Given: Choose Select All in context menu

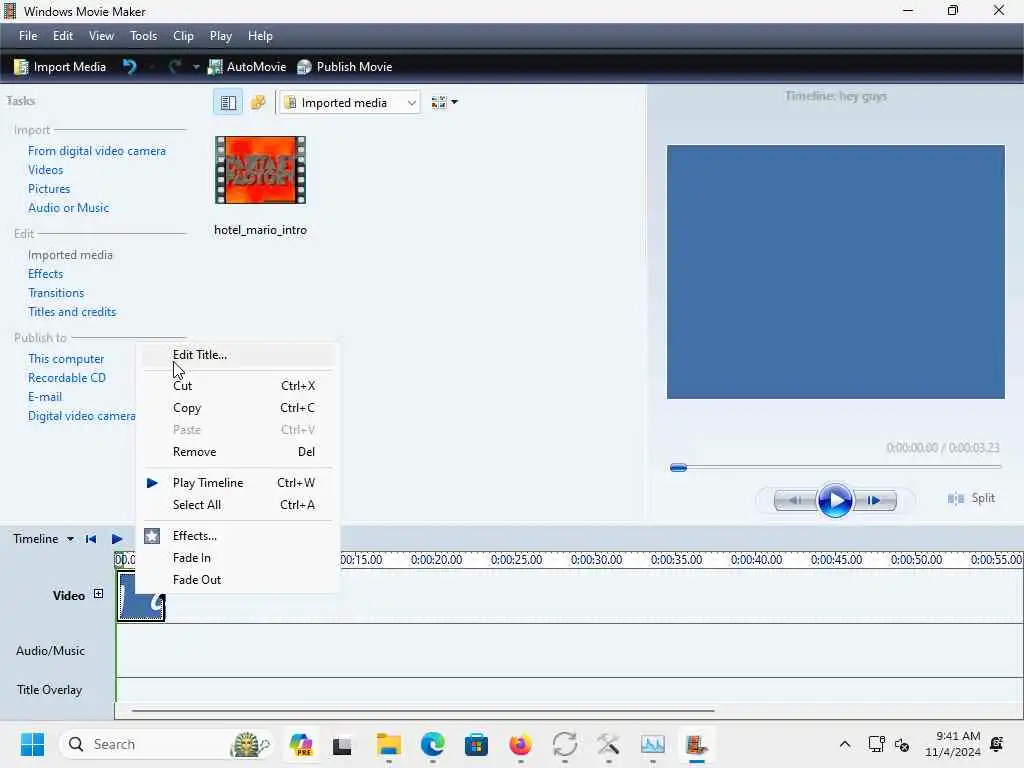Looking at the screenshot, I should point(238,505).
